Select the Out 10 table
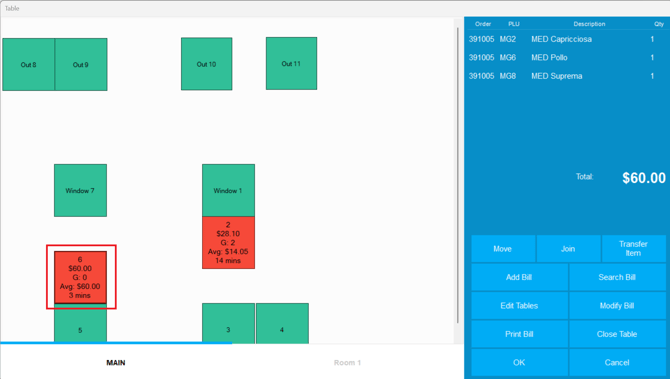 pos(206,64)
